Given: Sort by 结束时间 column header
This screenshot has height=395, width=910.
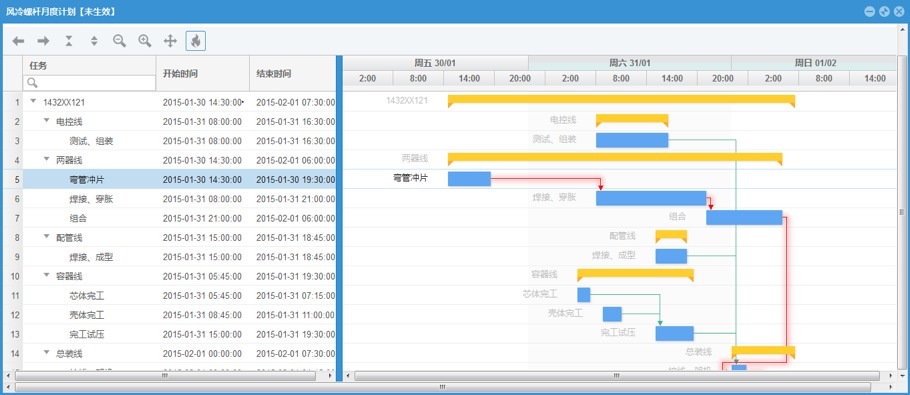Looking at the screenshot, I should tap(292, 74).
